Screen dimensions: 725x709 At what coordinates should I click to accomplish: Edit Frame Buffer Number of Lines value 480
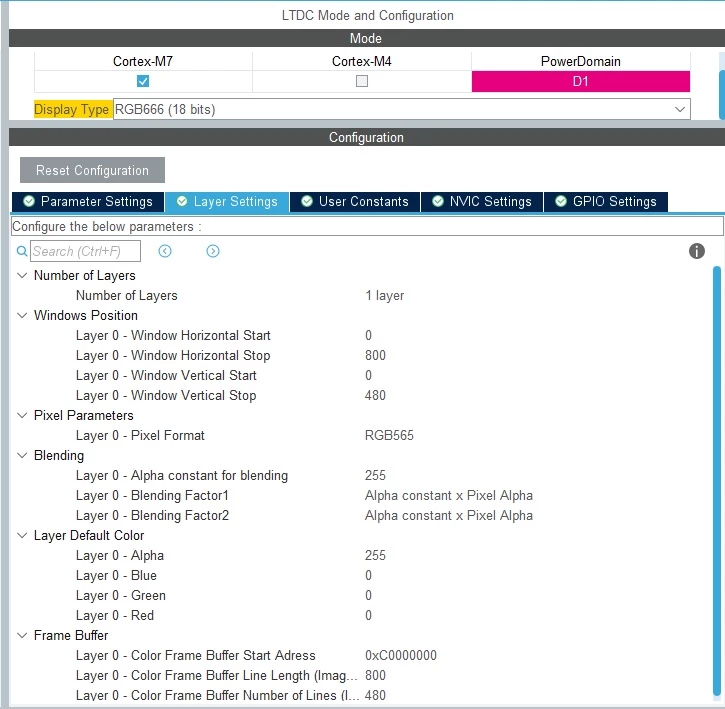pos(375,696)
